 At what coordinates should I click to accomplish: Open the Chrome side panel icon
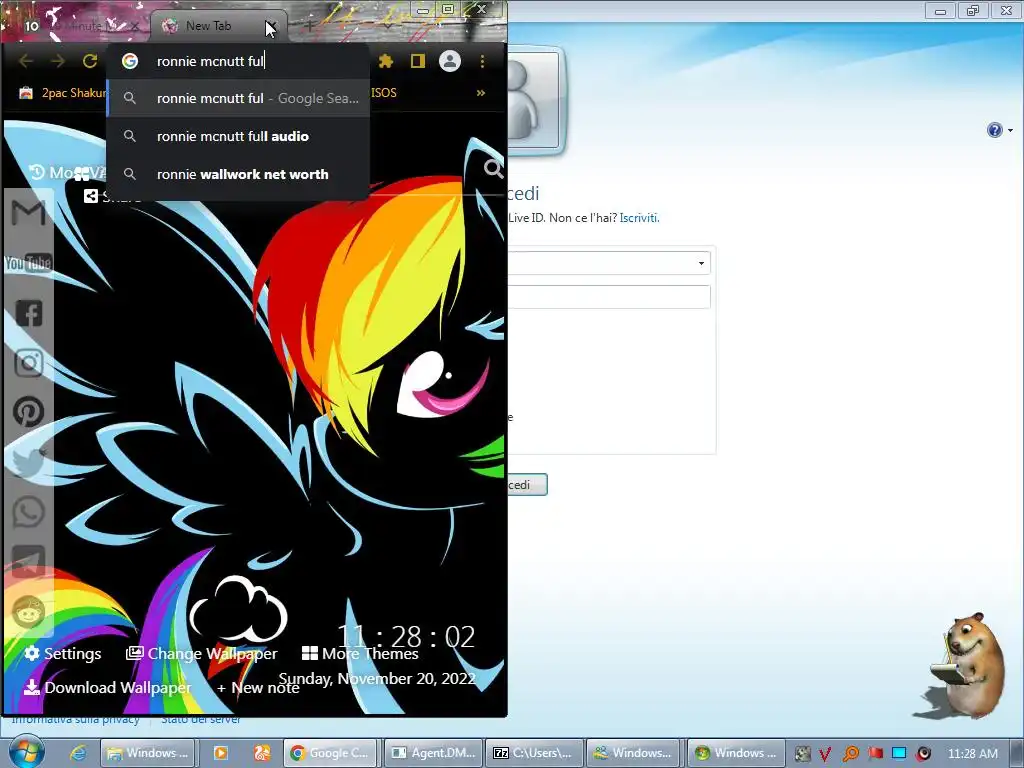pyautogui.click(x=418, y=61)
